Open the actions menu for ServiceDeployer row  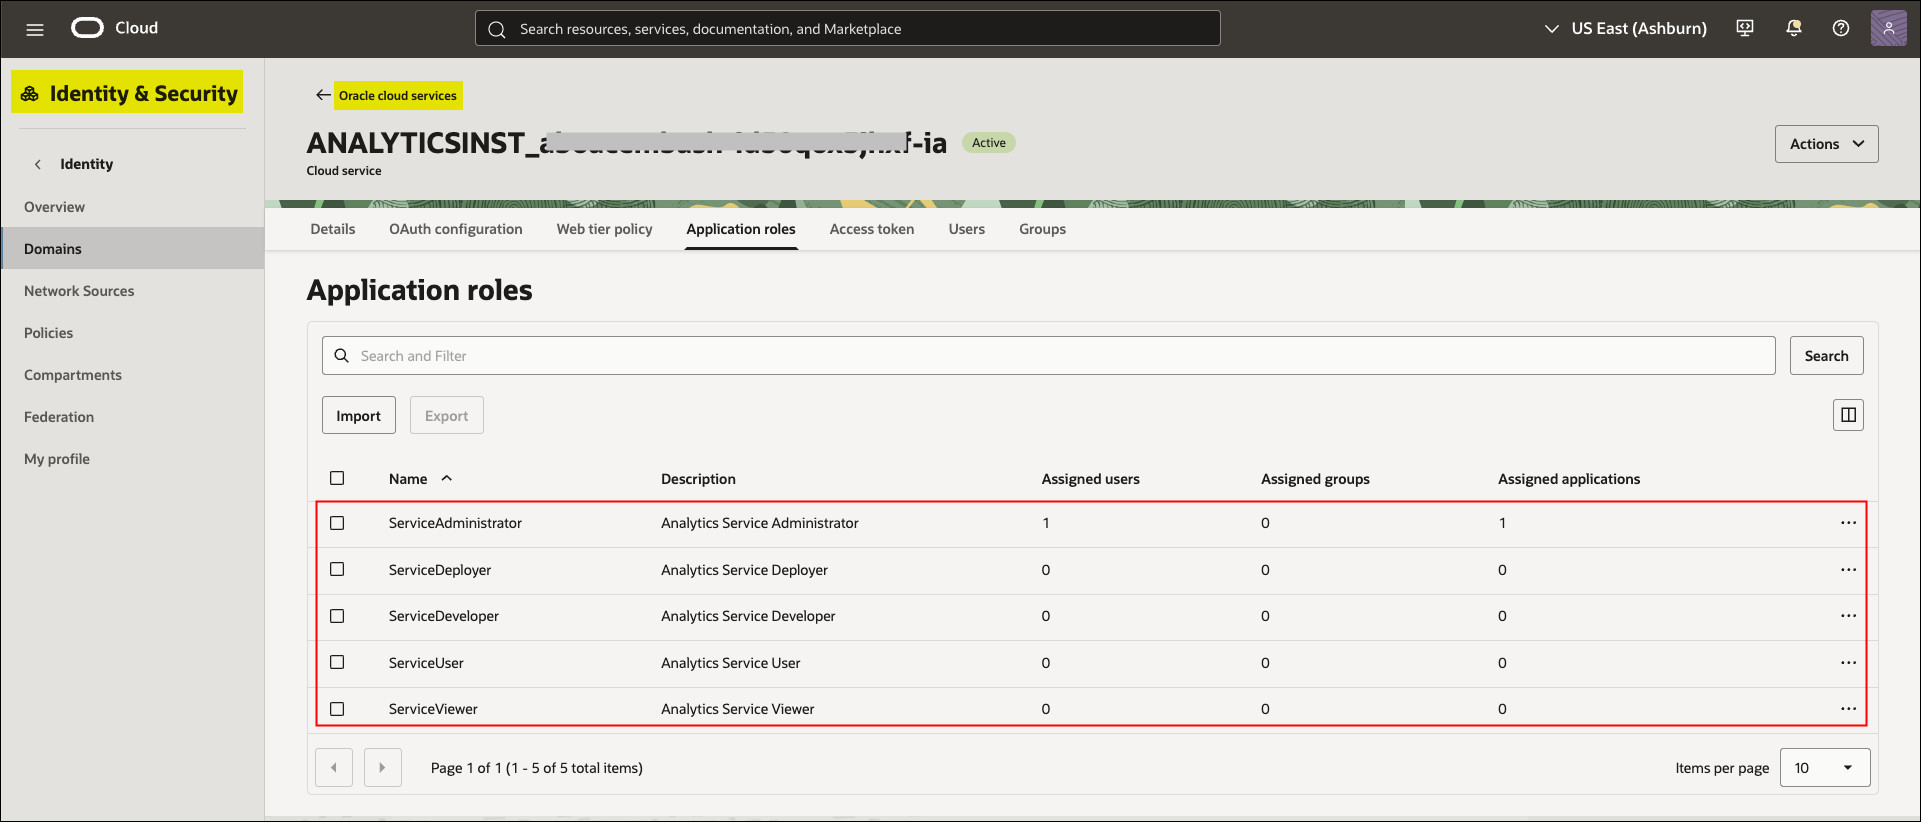(x=1848, y=570)
